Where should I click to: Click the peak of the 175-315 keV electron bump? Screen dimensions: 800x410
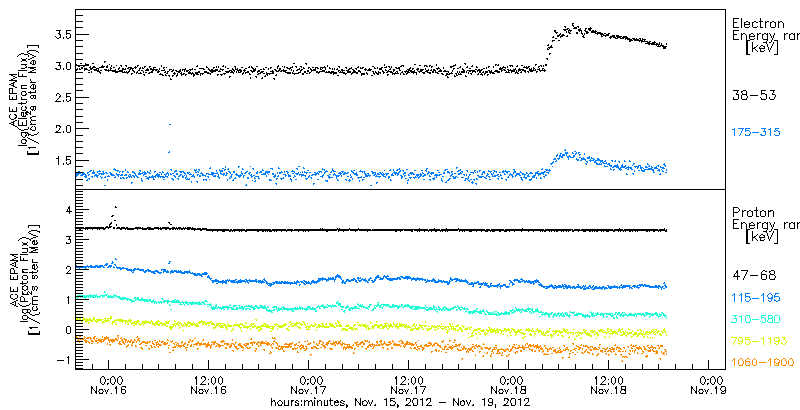click(x=566, y=152)
